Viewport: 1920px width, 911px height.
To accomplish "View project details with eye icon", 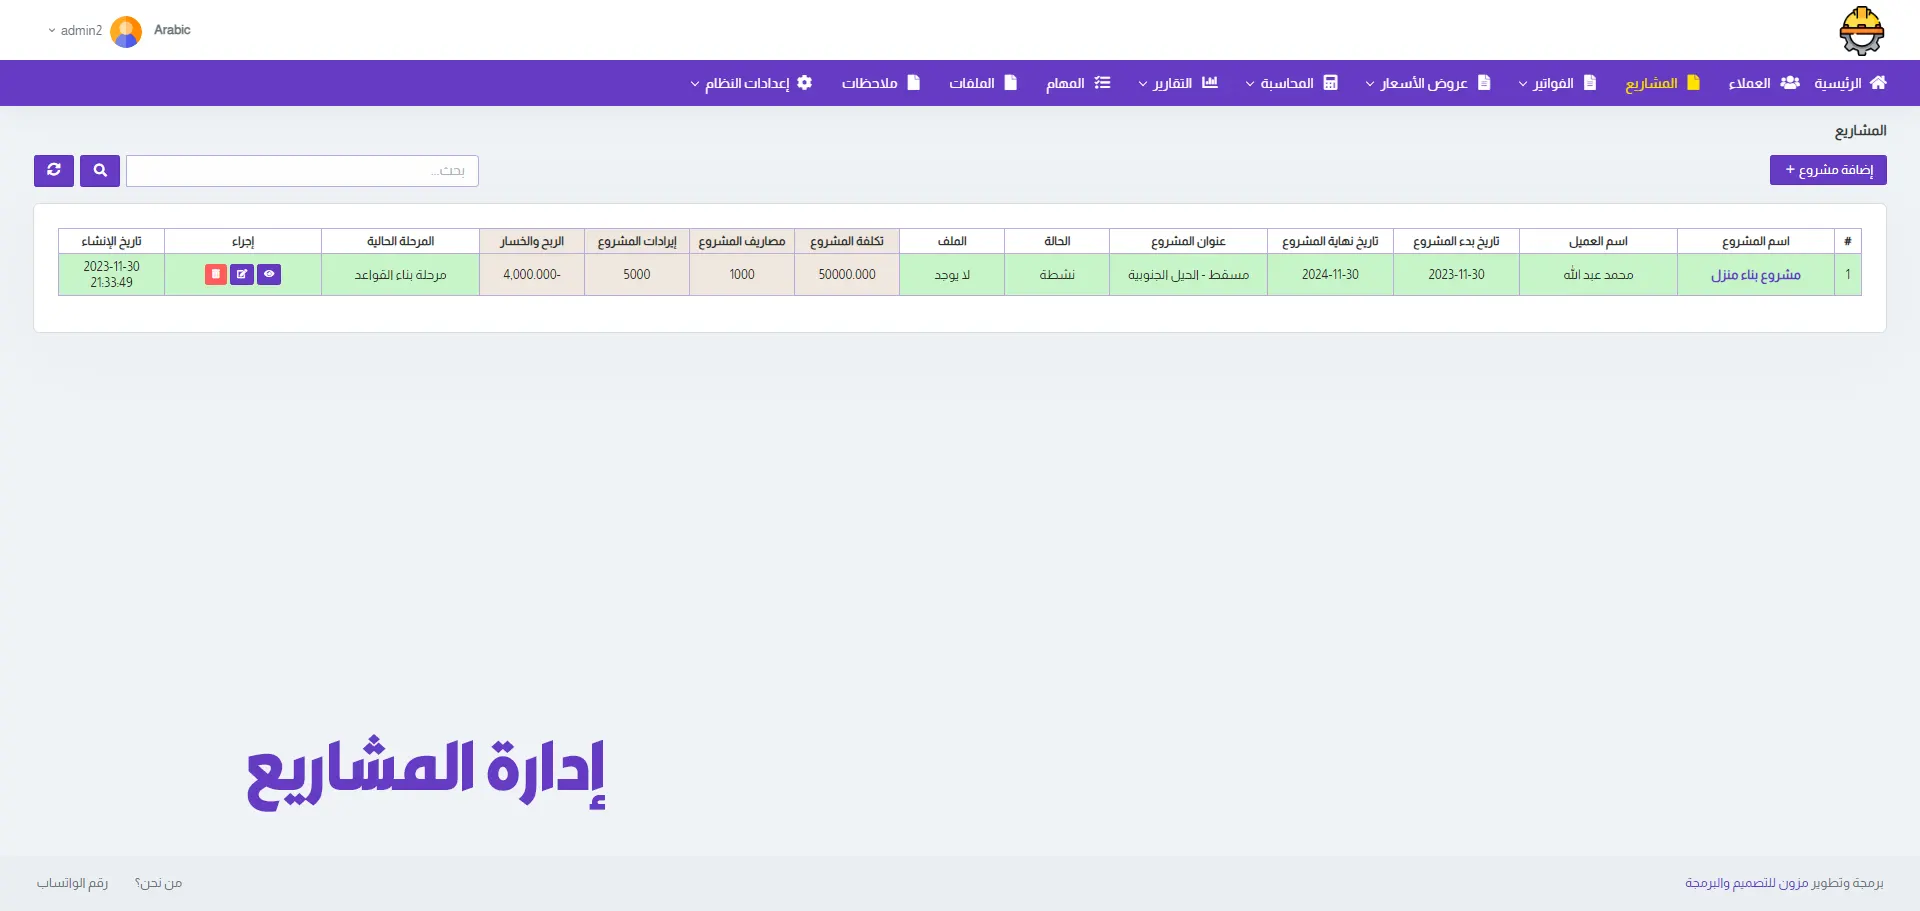I will point(269,274).
